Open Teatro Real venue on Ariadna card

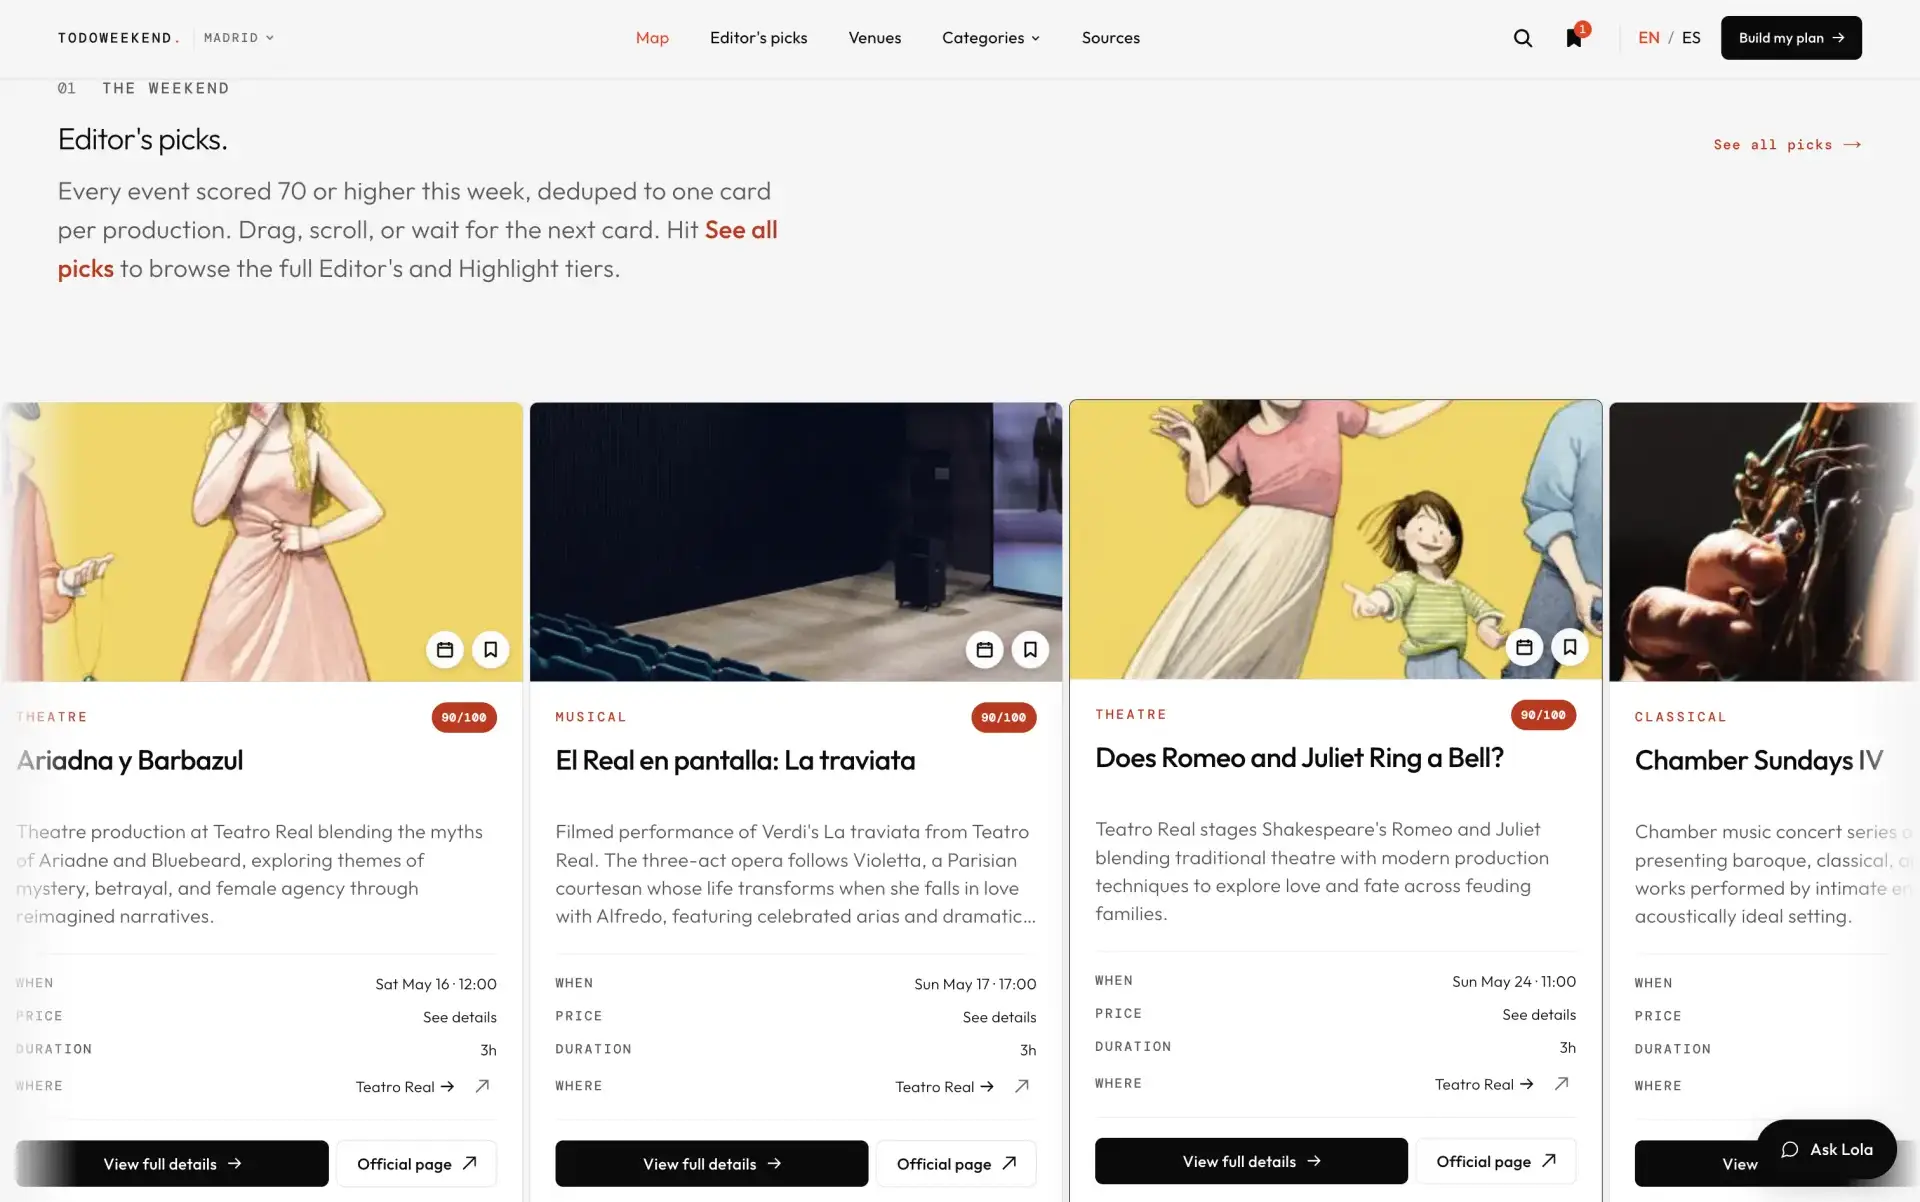tap(405, 1087)
